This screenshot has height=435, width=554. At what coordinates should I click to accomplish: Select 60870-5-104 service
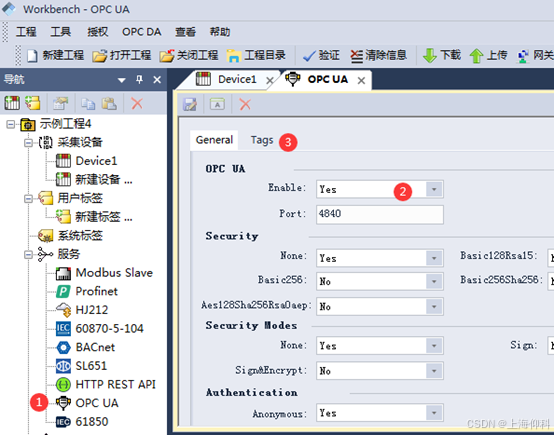pyautogui.click(x=100, y=329)
